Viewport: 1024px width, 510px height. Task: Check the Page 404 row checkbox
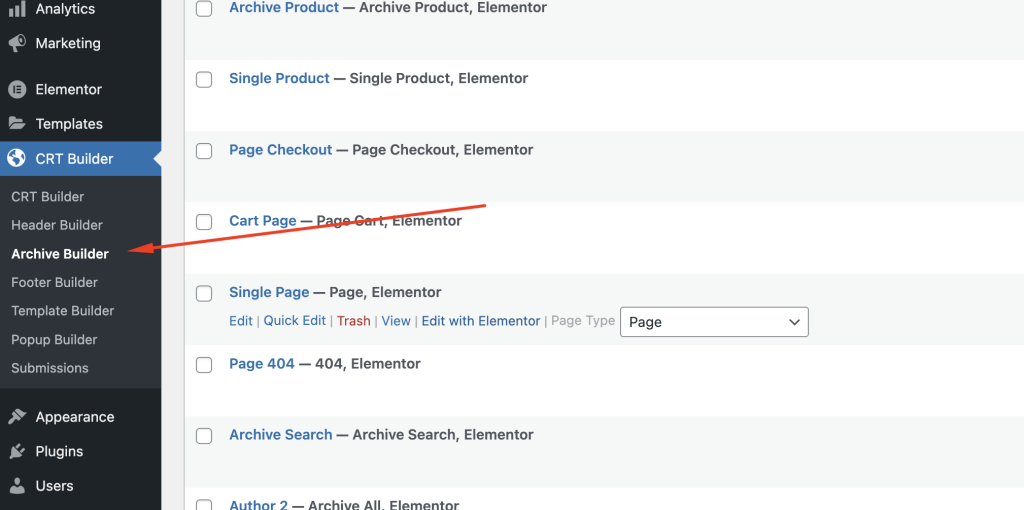point(204,365)
